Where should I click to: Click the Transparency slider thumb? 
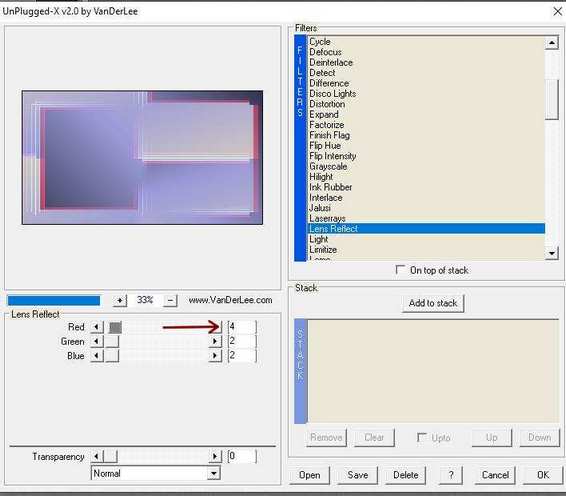point(110,457)
